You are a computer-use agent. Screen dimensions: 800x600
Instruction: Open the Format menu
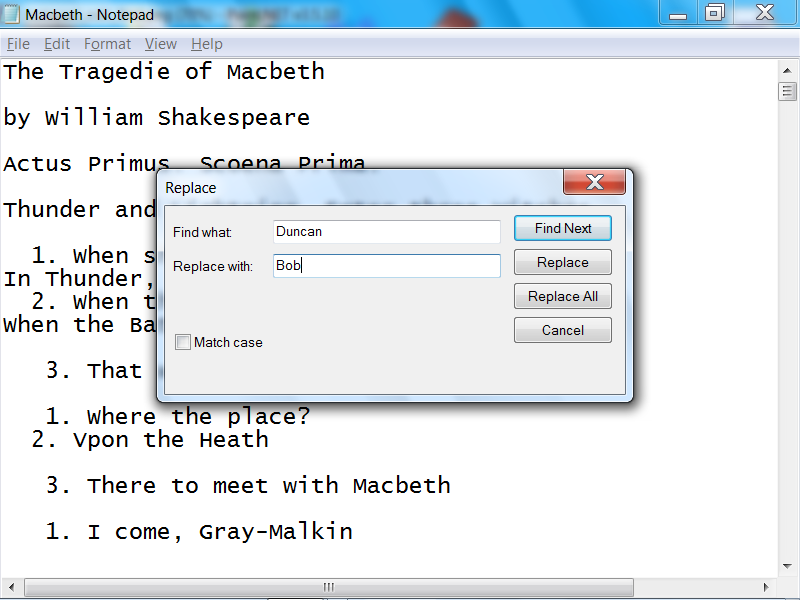[107, 44]
